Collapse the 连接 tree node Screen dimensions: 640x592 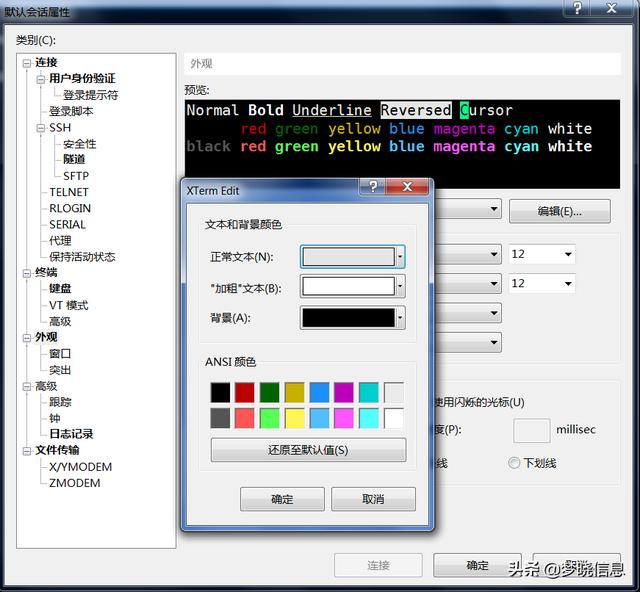27,63
